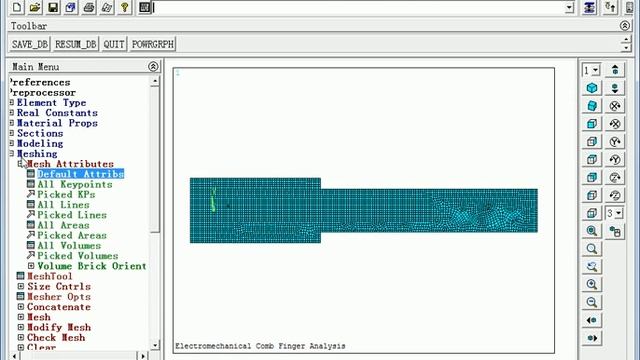The image size is (640, 360).
Task: Rotate model about -Z axis
Action: click(615, 195)
